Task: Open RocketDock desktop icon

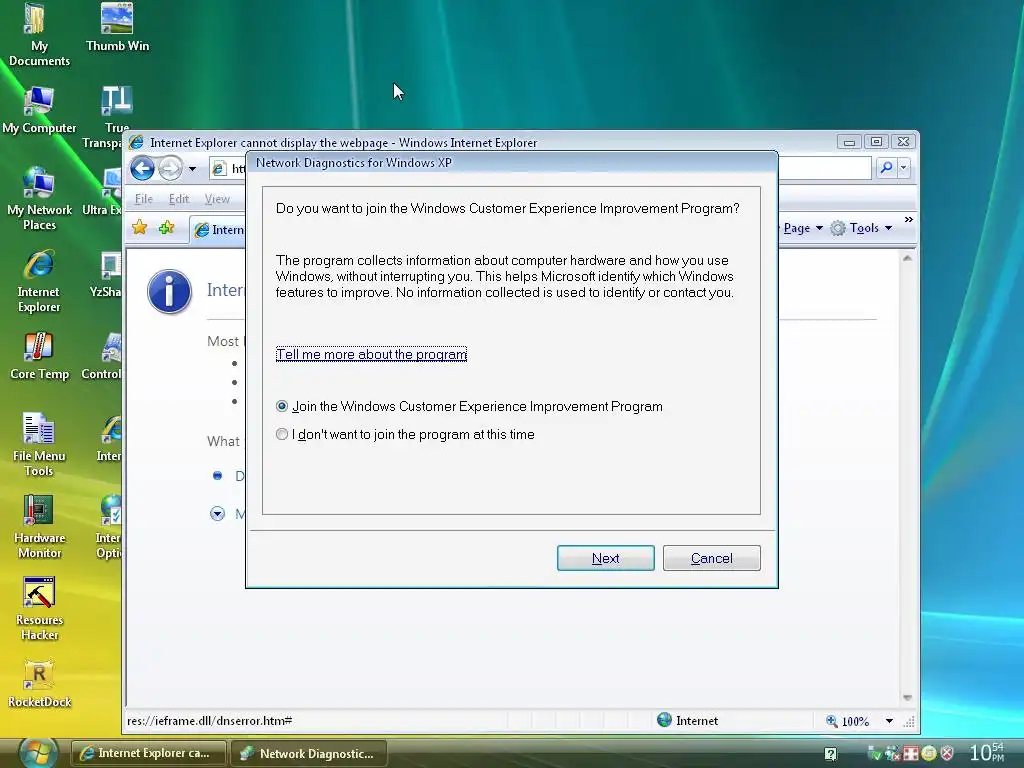Action: [39, 684]
